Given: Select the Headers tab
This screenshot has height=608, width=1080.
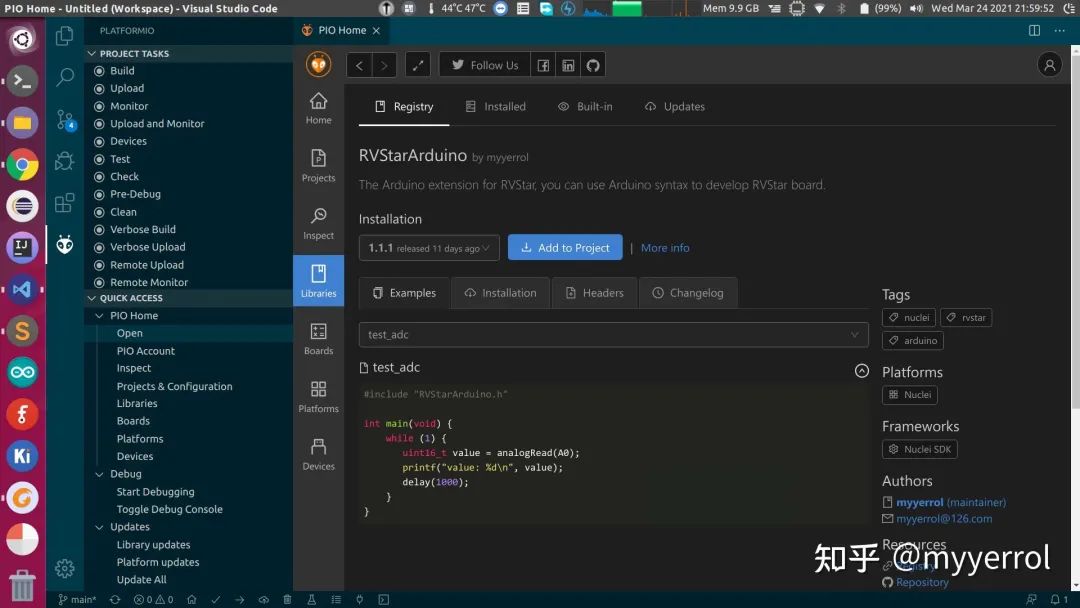Looking at the screenshot, I should point(594,293).
